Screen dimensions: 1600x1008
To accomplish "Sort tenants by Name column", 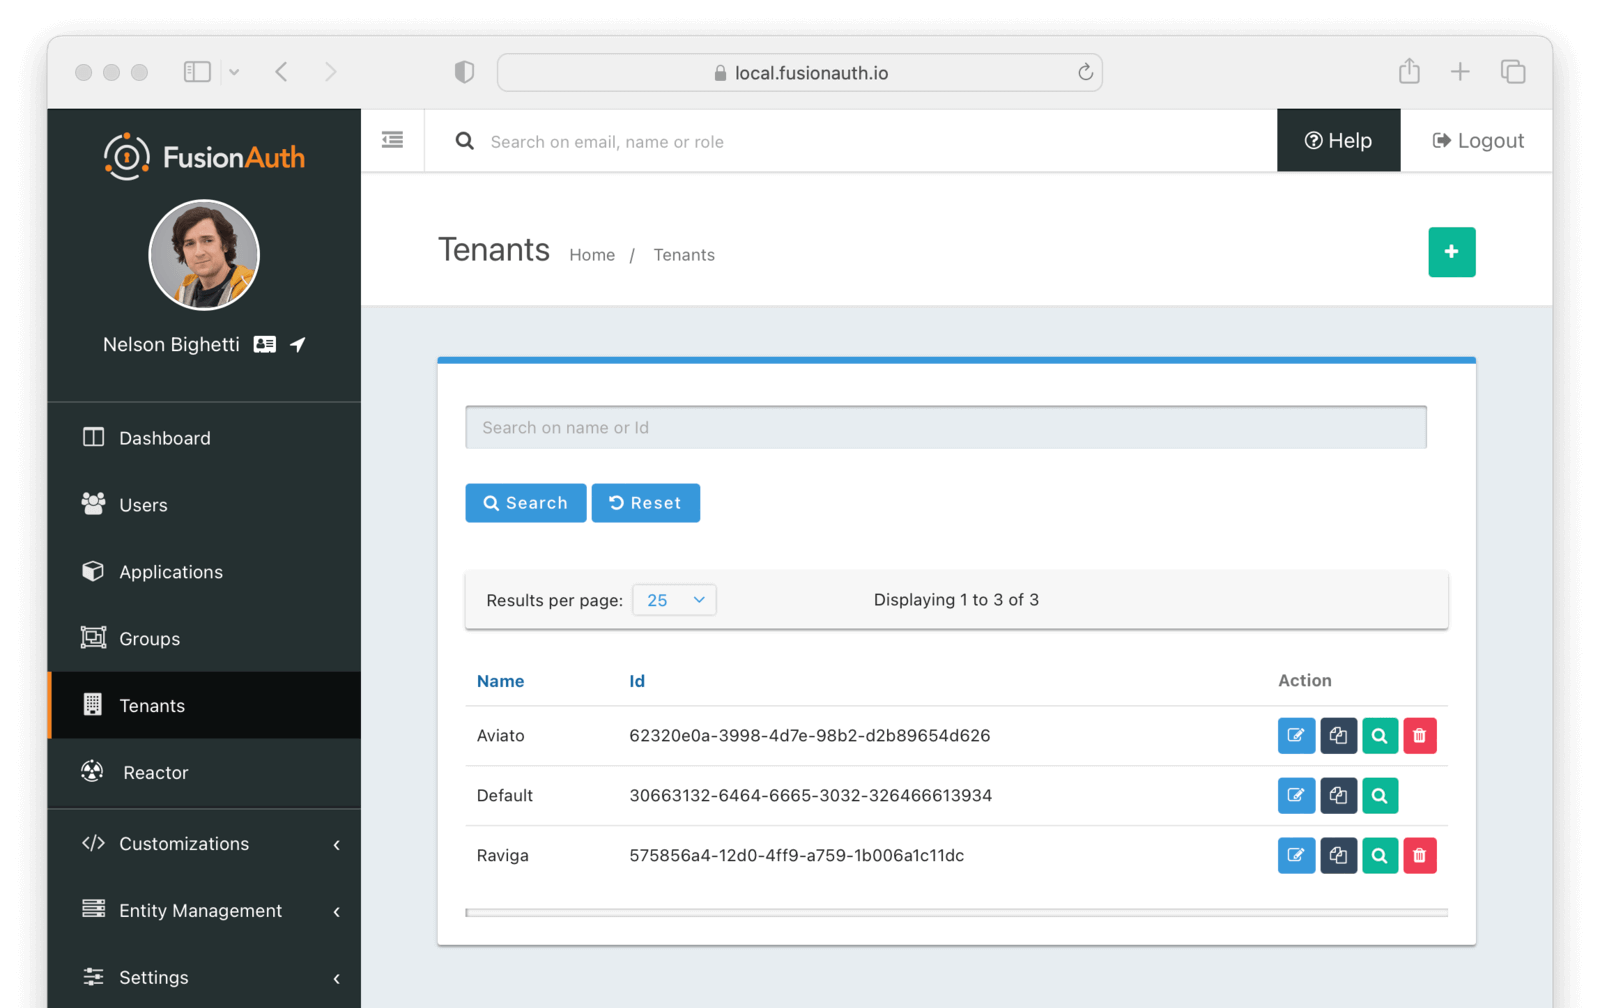I will tap(500, 681).
